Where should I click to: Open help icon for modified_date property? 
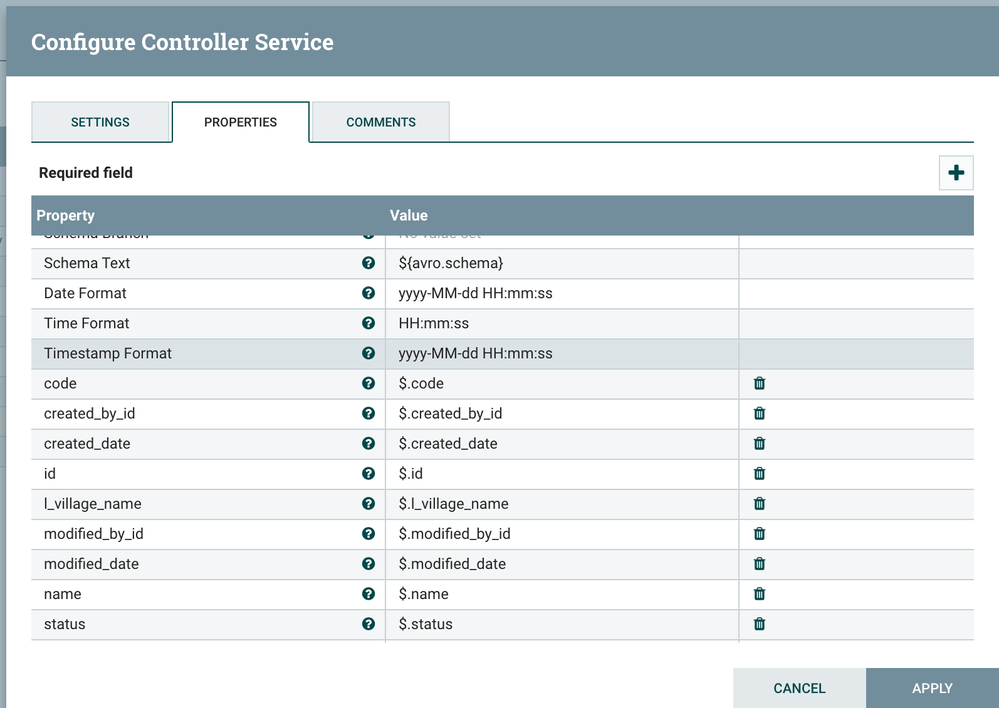[368, 563]
